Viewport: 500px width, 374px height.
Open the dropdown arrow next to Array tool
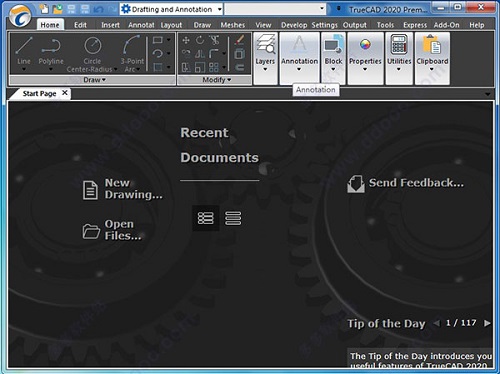pos(224,67)
